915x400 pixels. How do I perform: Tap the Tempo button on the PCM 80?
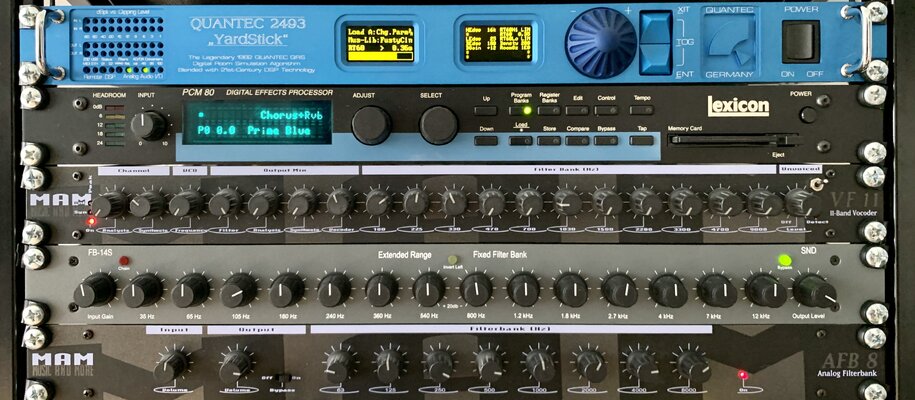tap(641, 110)
